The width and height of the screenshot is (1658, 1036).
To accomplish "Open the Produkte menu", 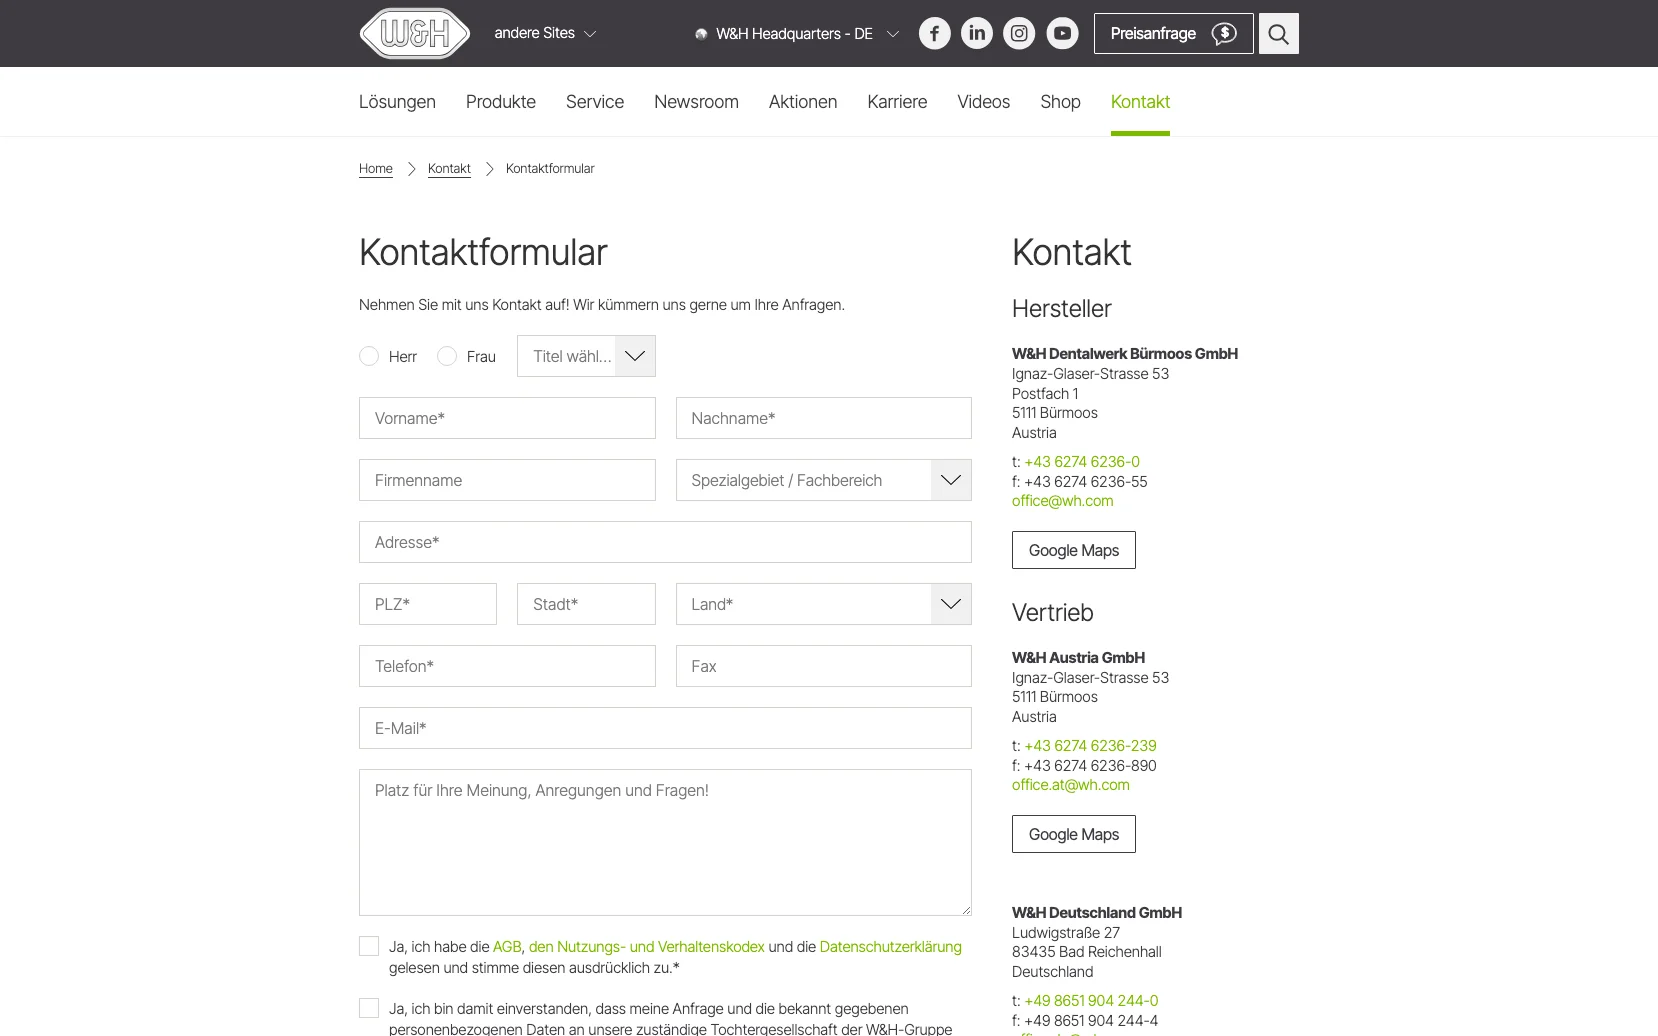I will [x=501, y=102].
